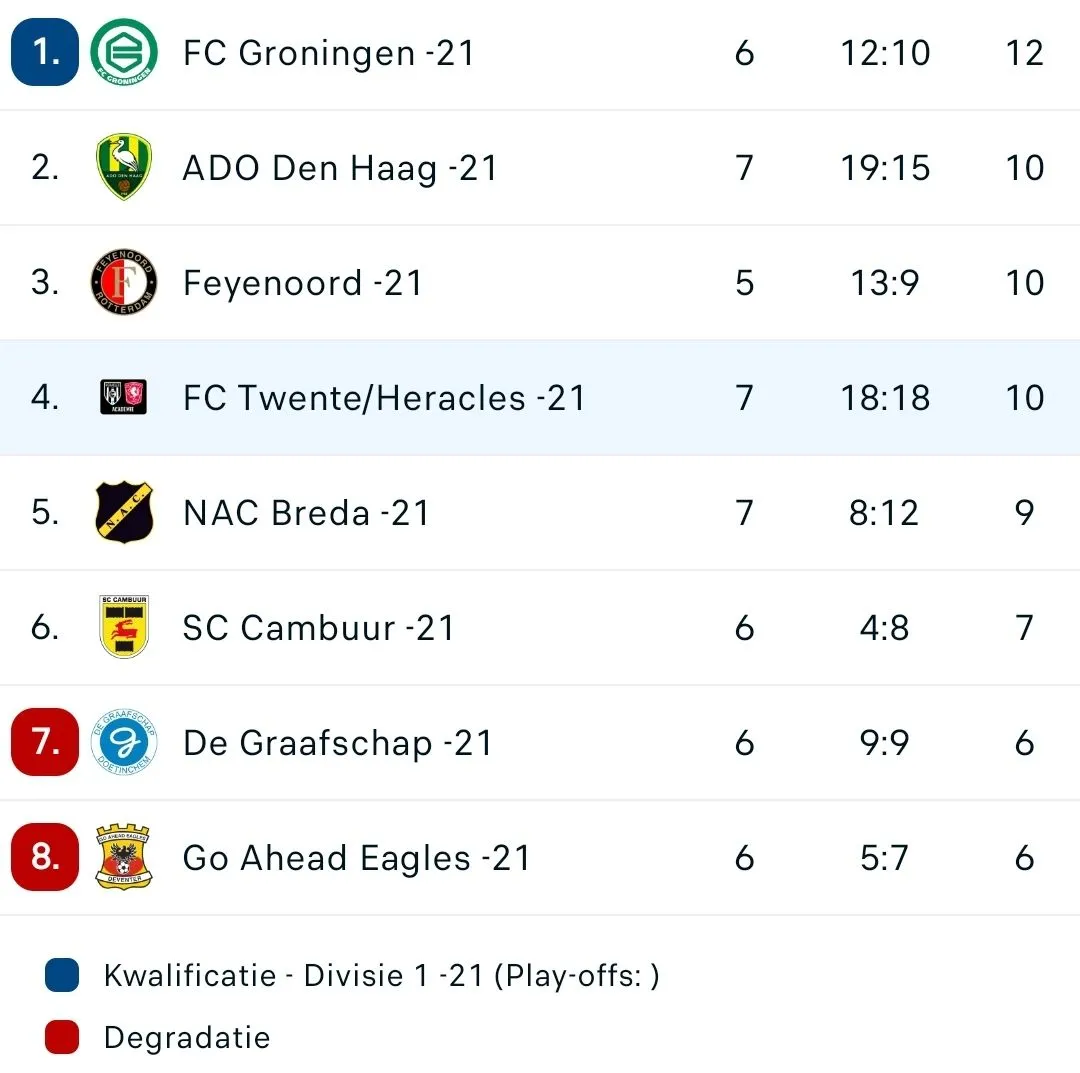Open FC Groningen -21 team page

(327, 53)
